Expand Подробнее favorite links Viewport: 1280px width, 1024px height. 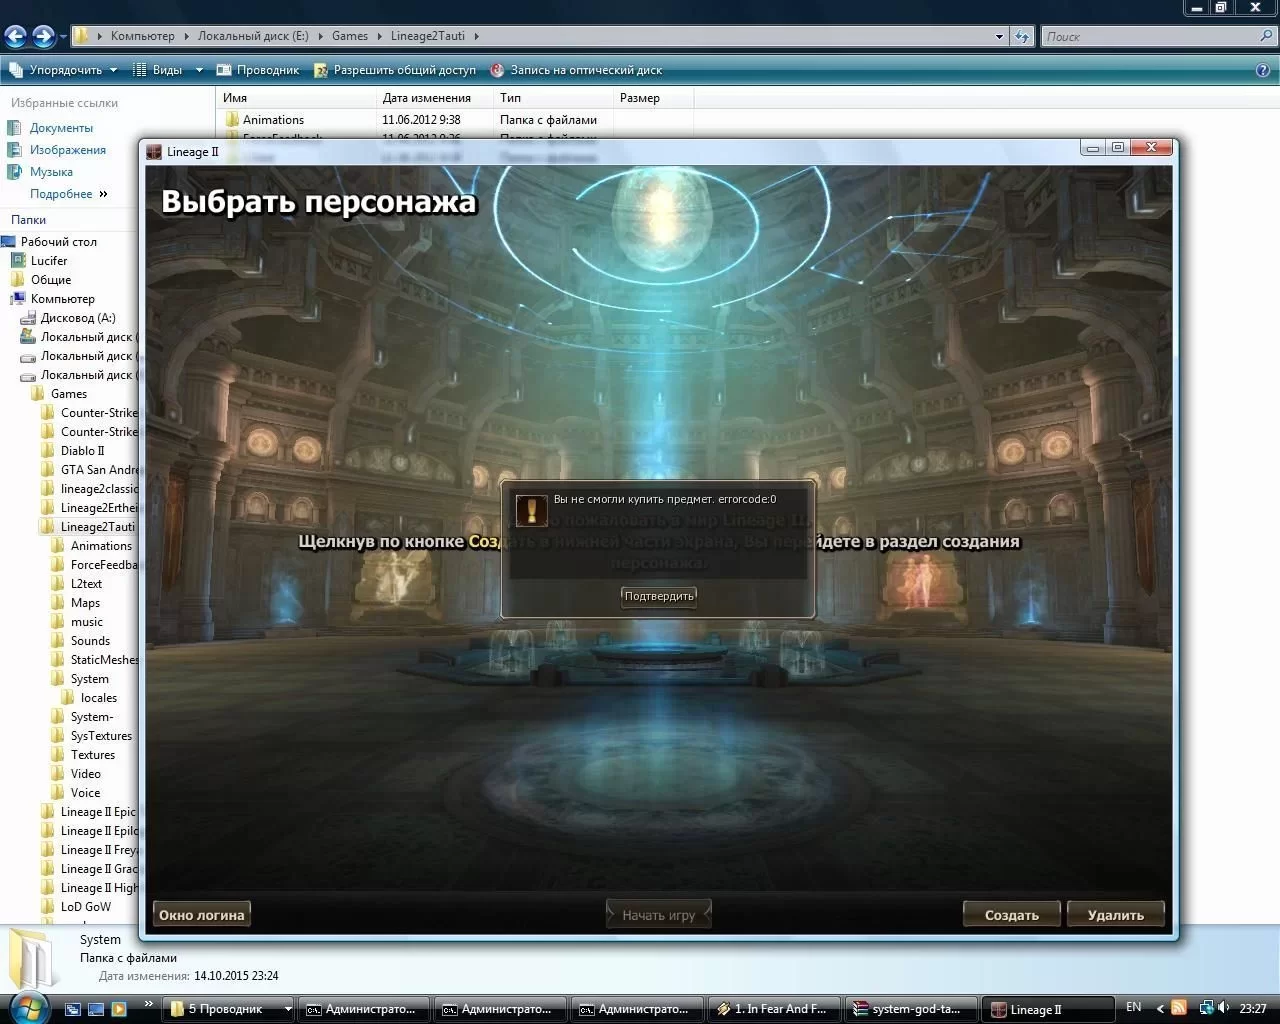pos(68,194)
